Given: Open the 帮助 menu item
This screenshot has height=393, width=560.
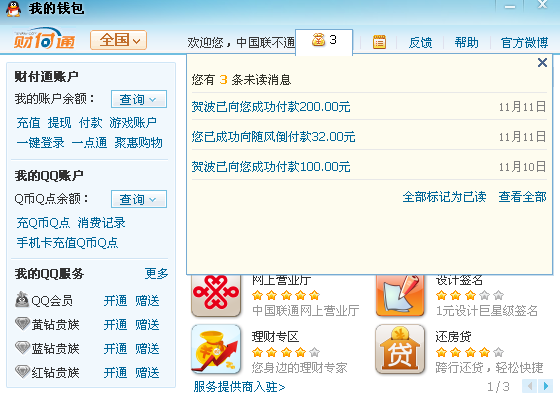Looking at the screenshot, I should [466, 43].
